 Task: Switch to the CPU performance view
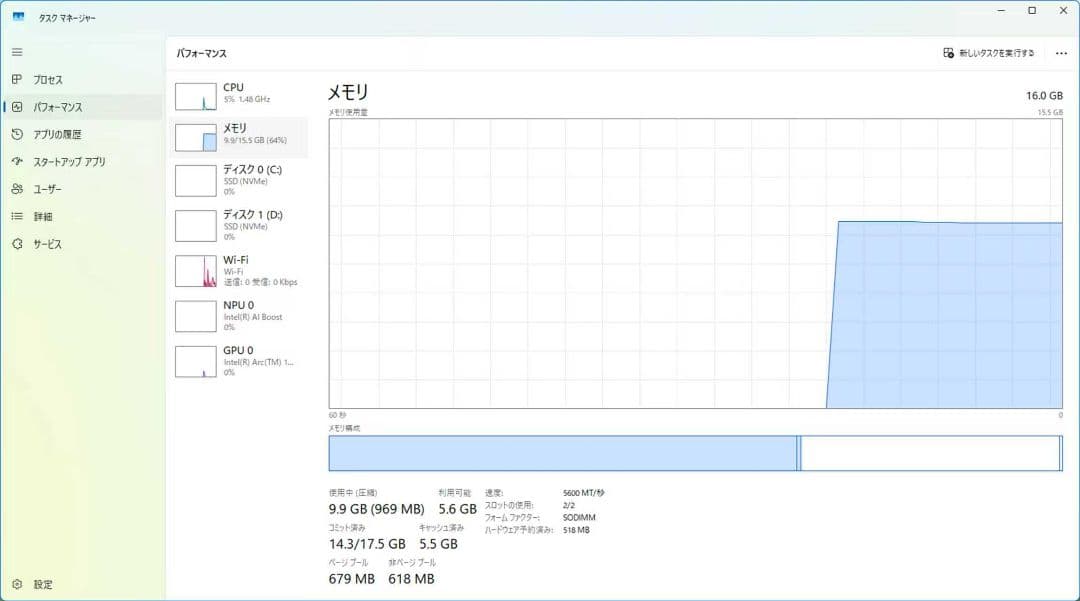[x=240, y=95]
